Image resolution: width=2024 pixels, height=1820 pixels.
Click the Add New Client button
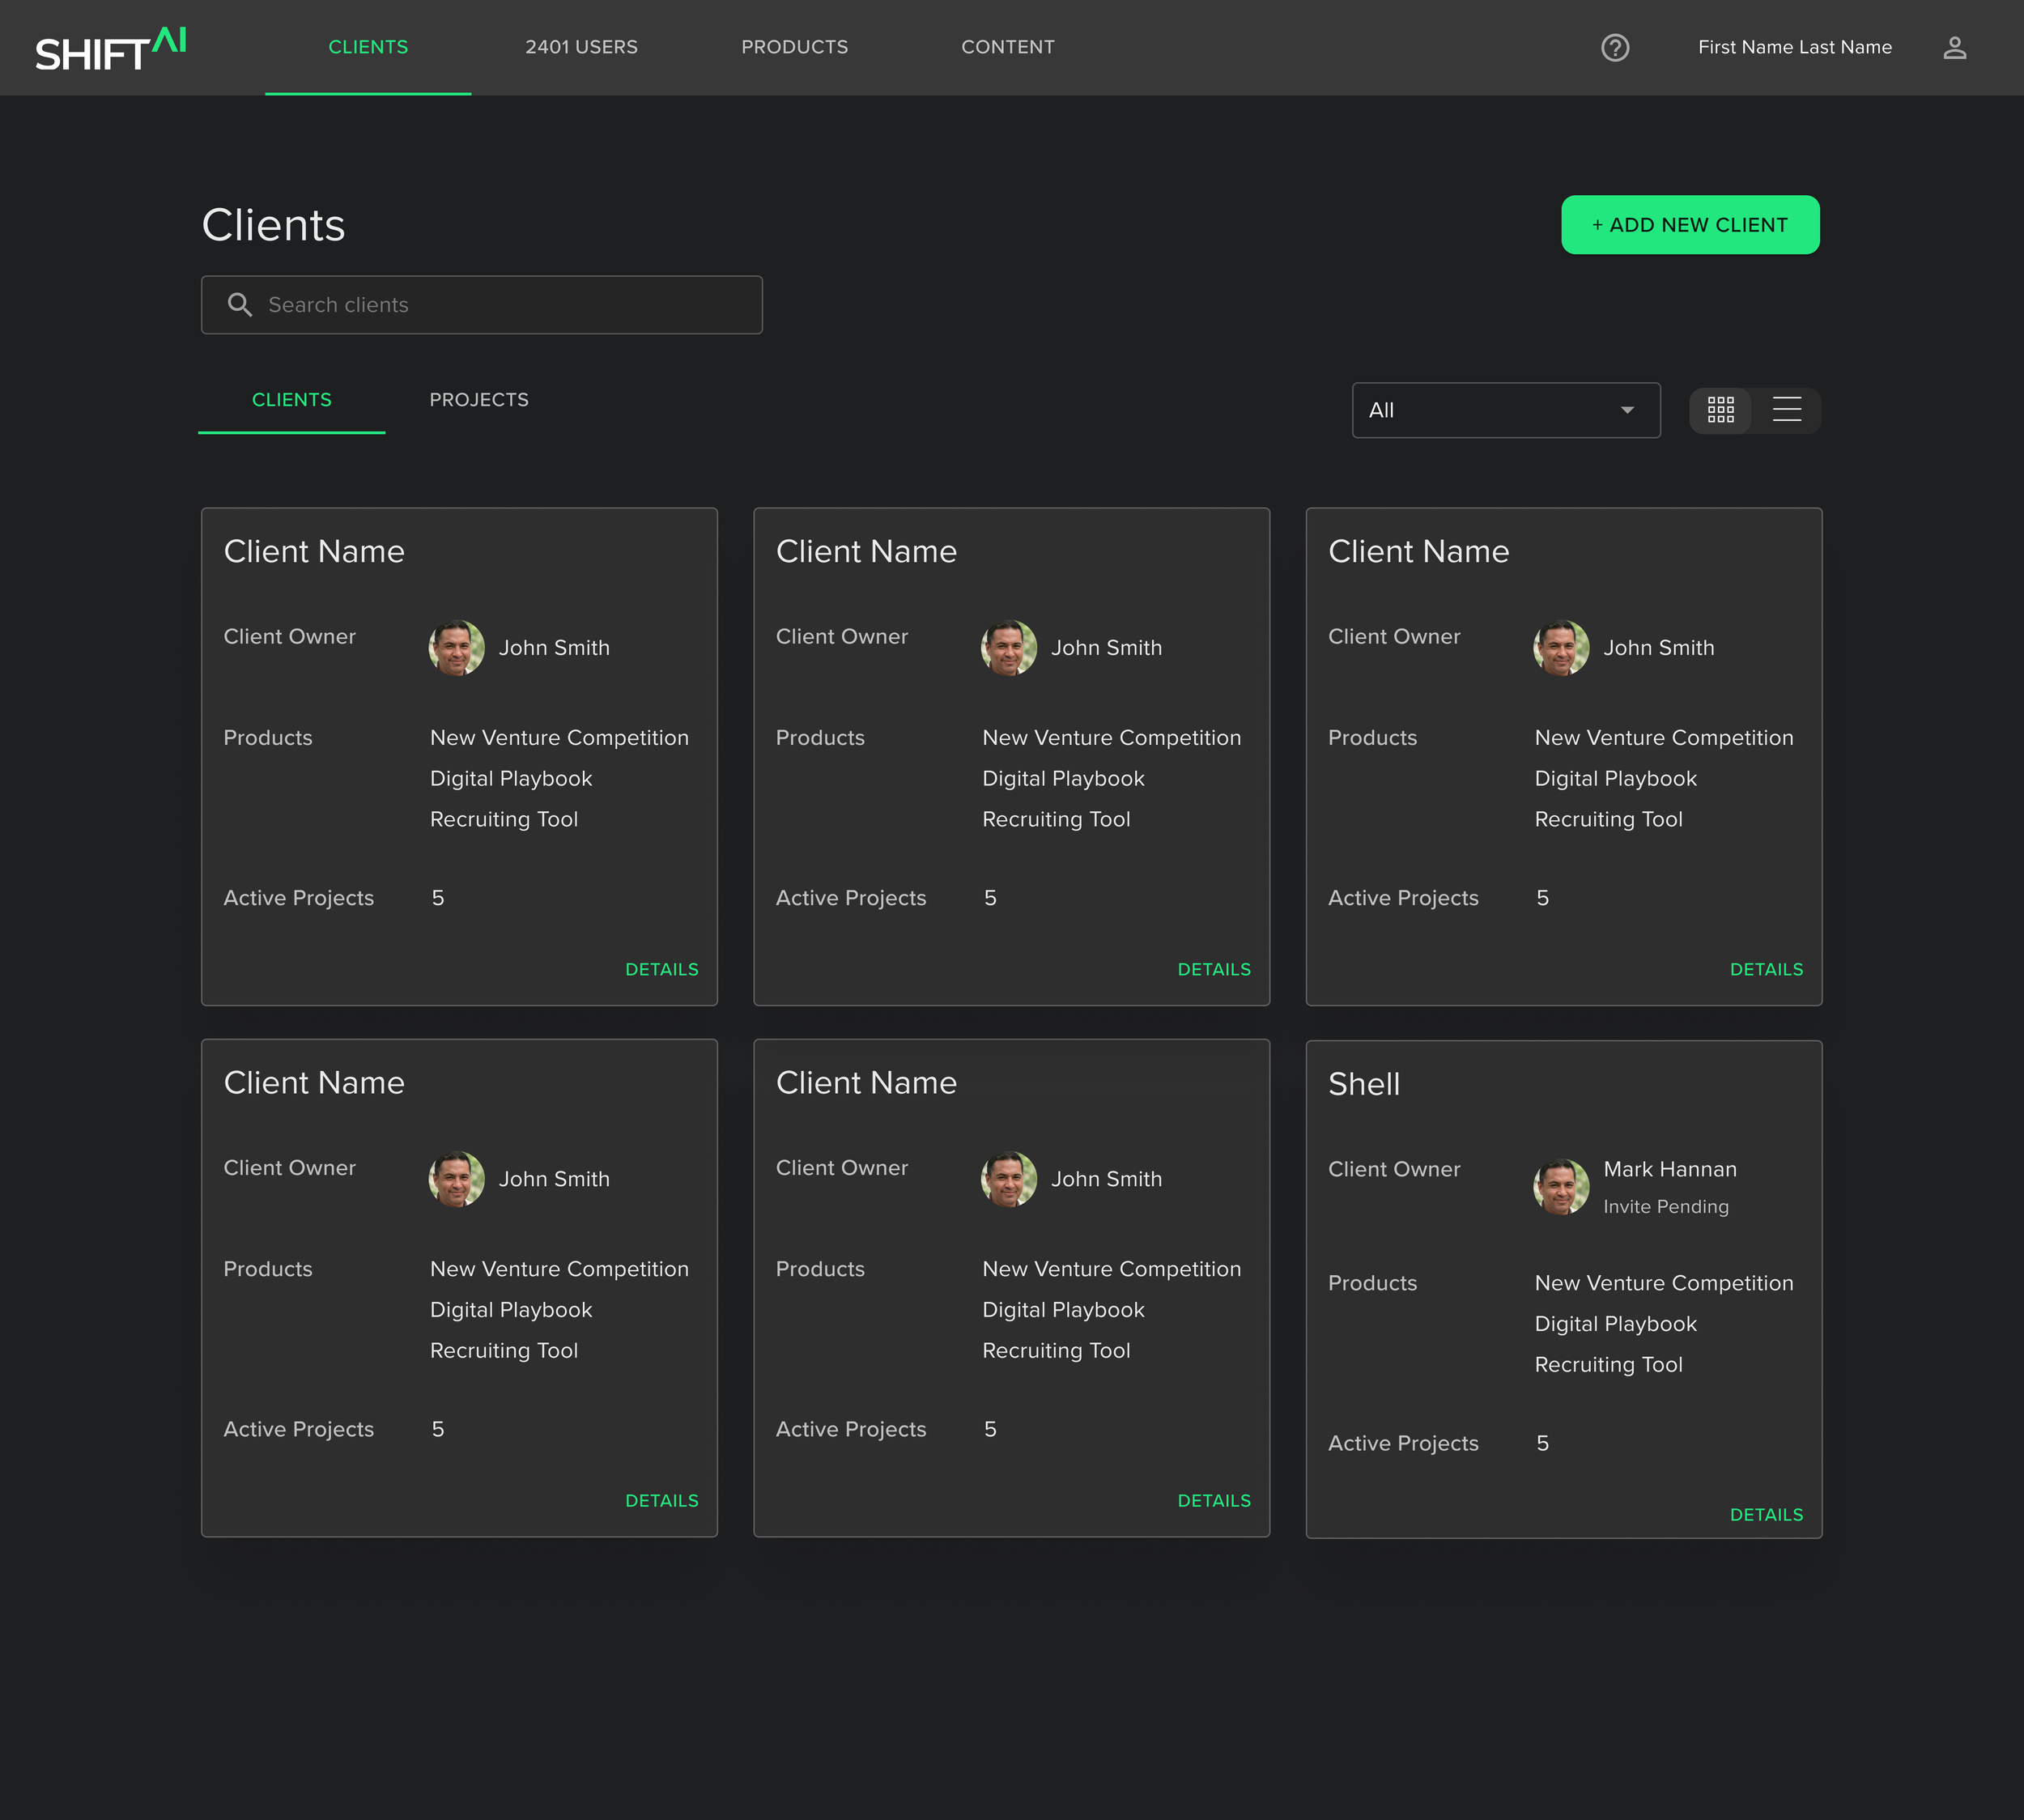1689,225
